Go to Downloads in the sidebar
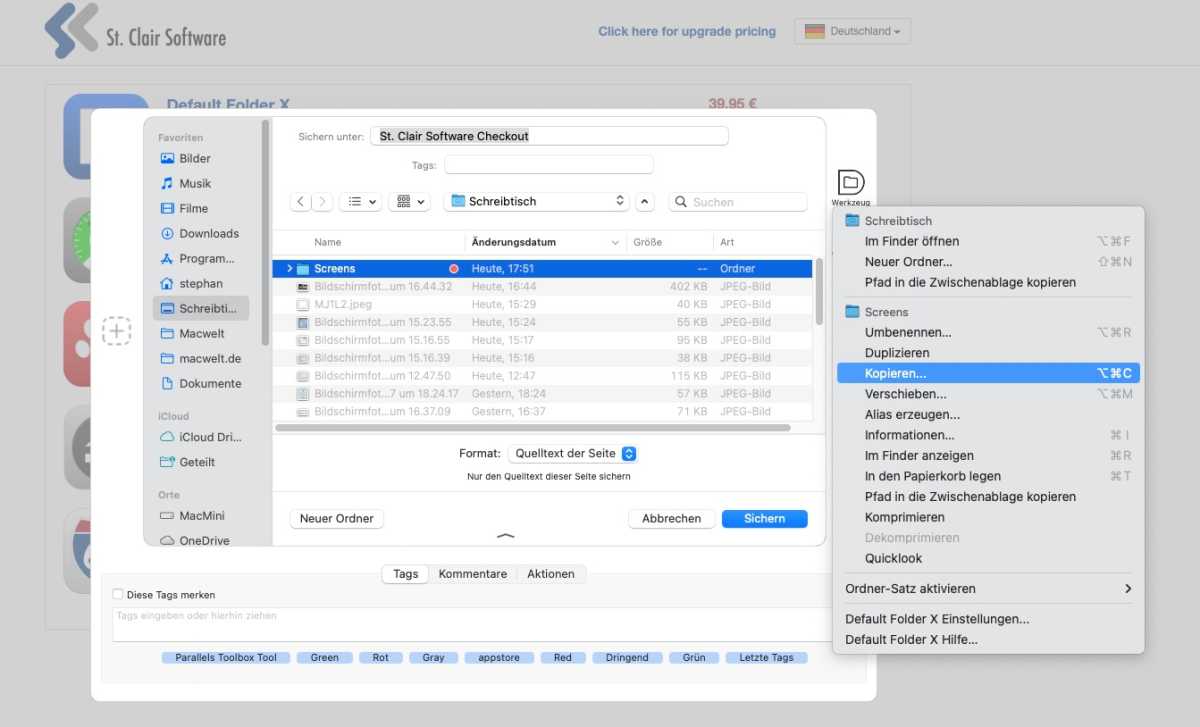 click(199, 233)
